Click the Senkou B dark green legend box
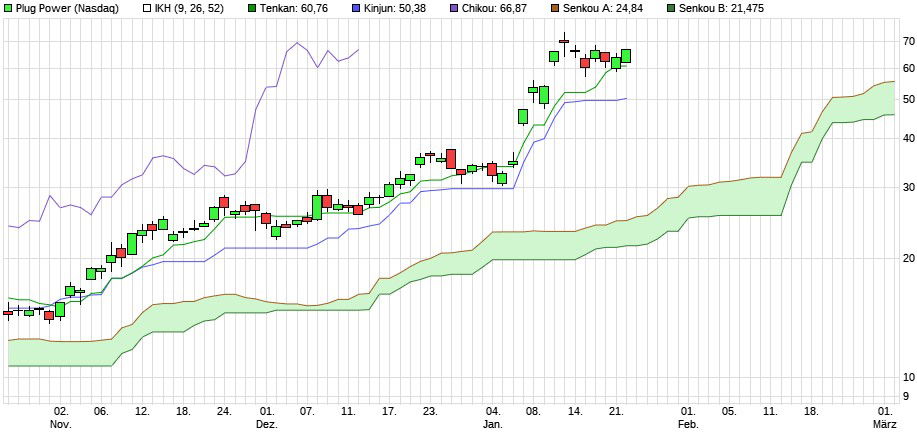 (x=671, y=8)
